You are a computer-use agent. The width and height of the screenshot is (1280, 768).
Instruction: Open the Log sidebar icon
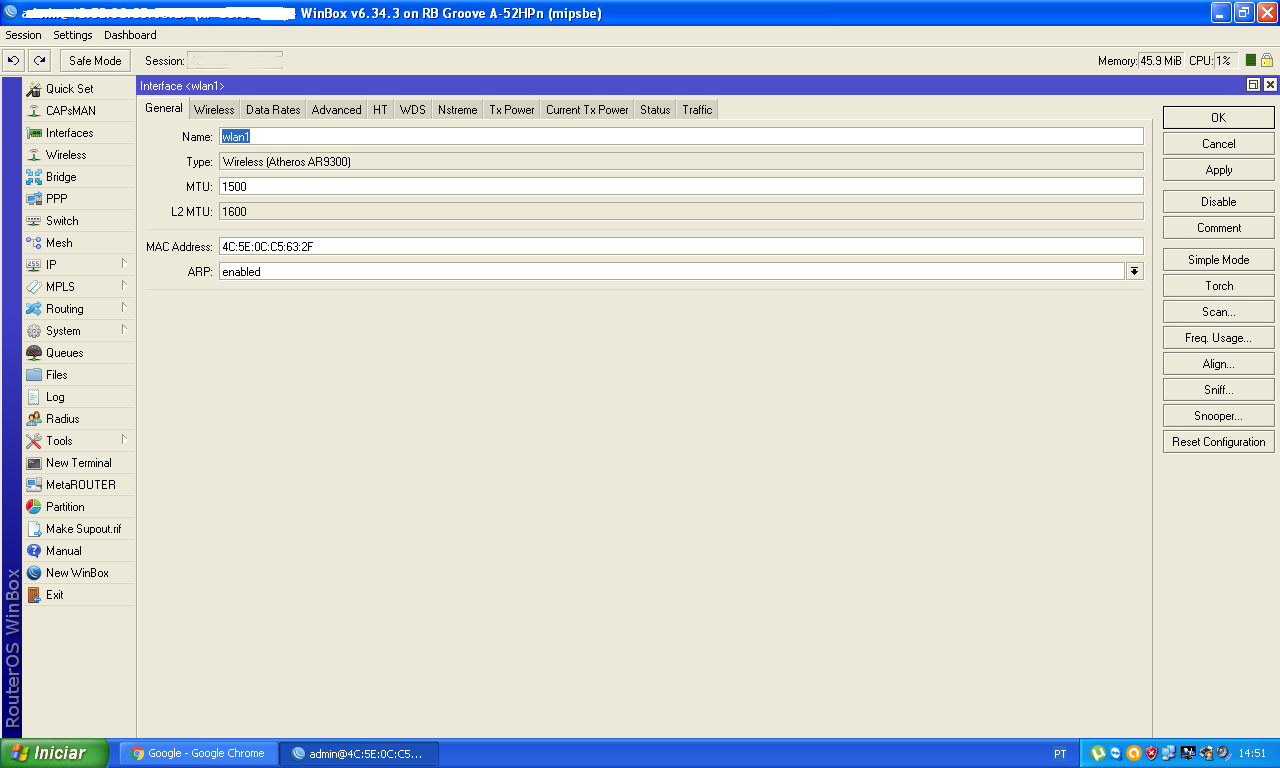[x=34, y=397]
